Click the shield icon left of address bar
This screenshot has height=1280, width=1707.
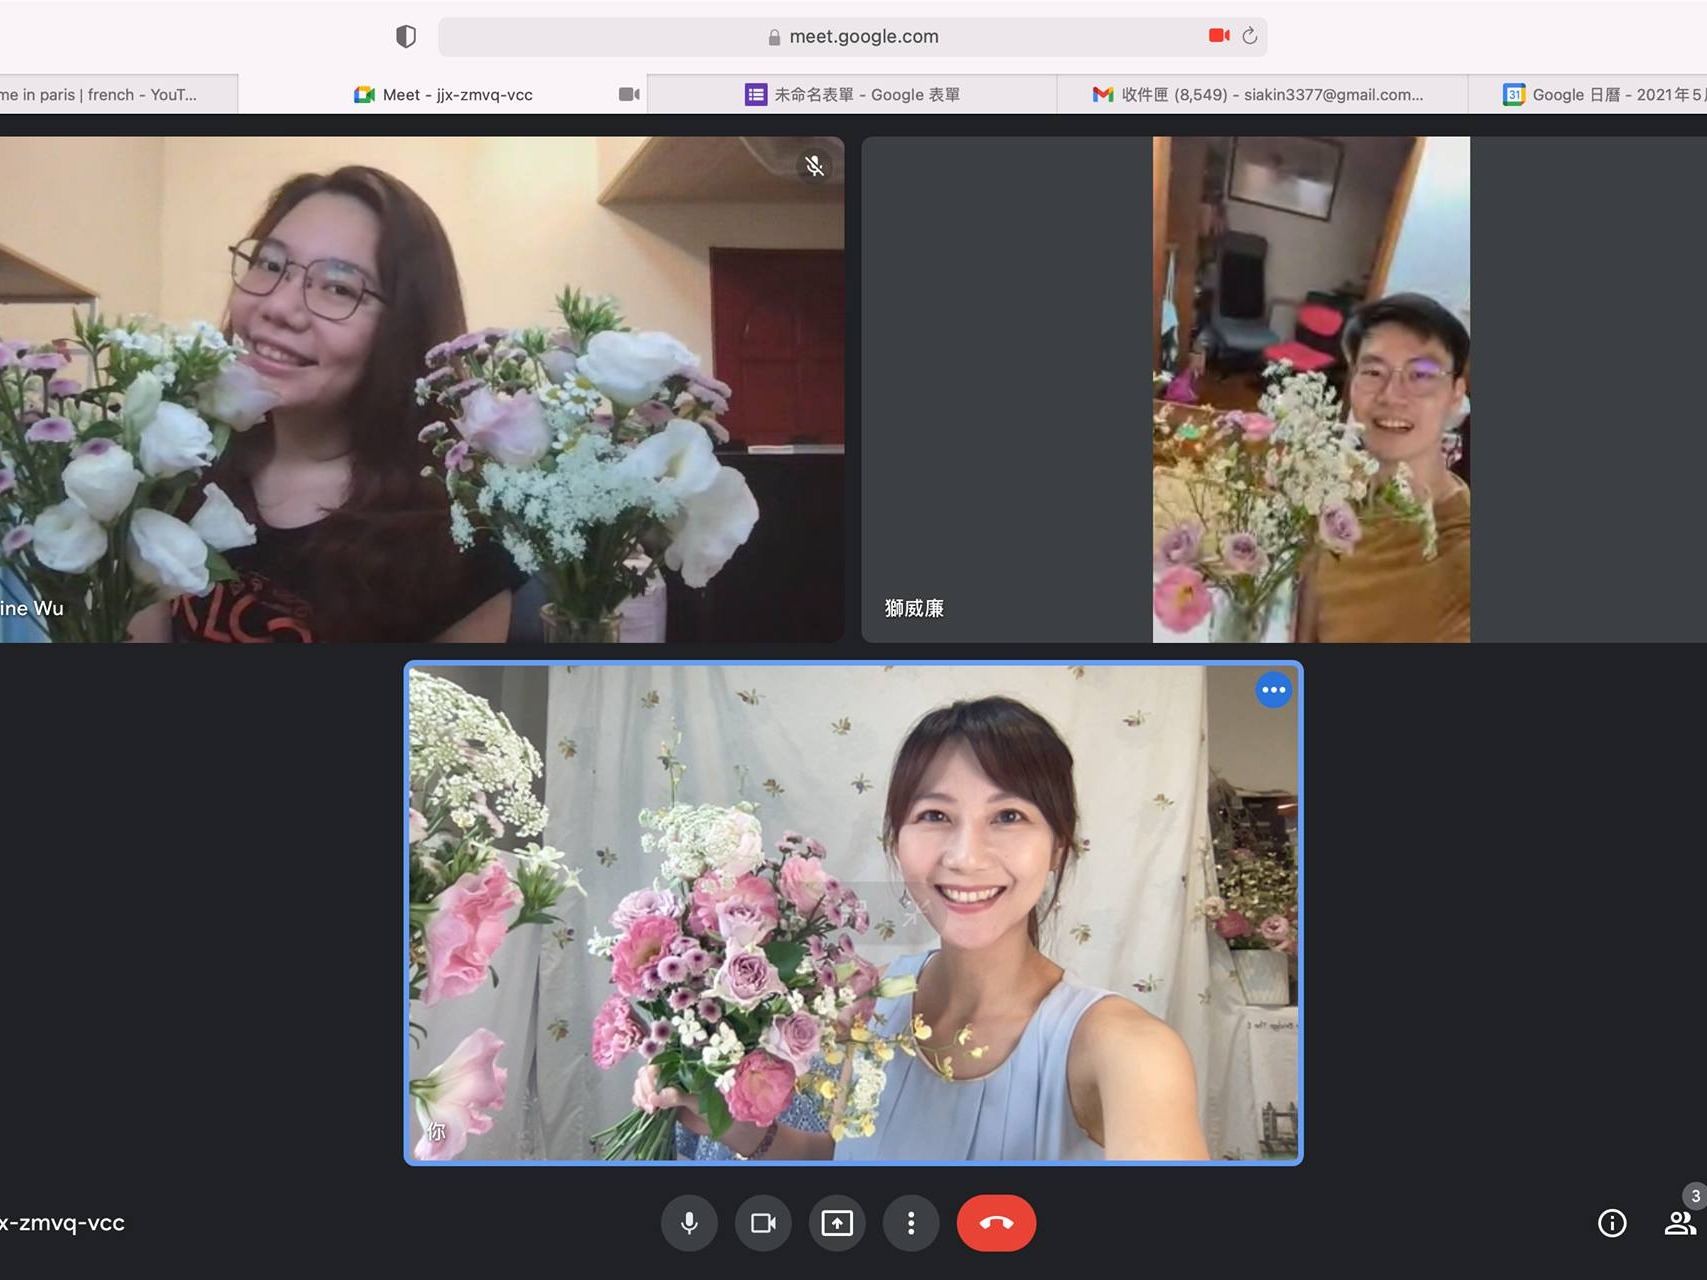point(404,35)
